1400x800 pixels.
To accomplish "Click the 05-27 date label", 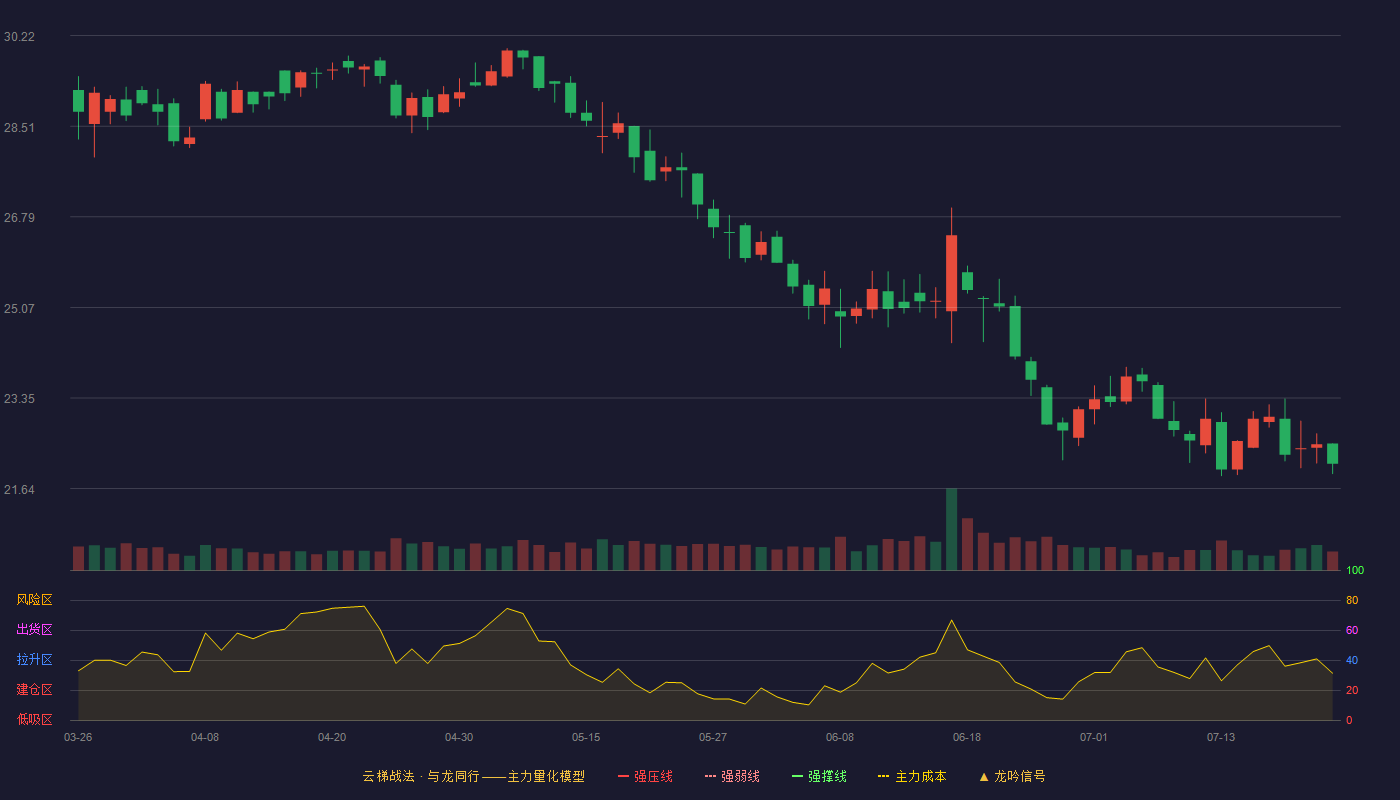I will pos(713,737).
